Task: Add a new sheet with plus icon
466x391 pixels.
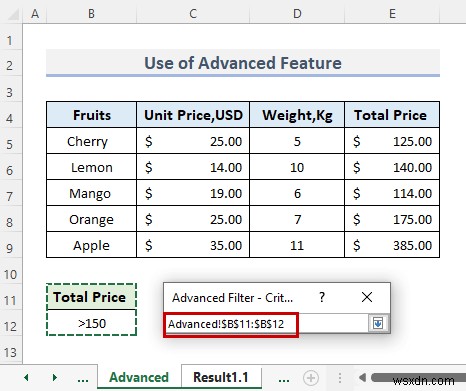Action: point(311,378)
